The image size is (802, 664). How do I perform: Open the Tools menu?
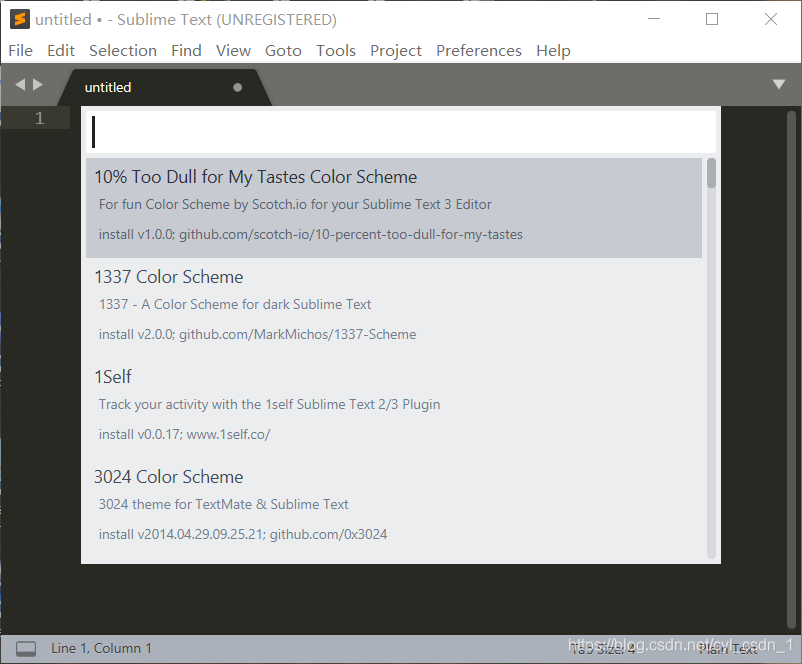pyautogui.click(x=336, y=51)
